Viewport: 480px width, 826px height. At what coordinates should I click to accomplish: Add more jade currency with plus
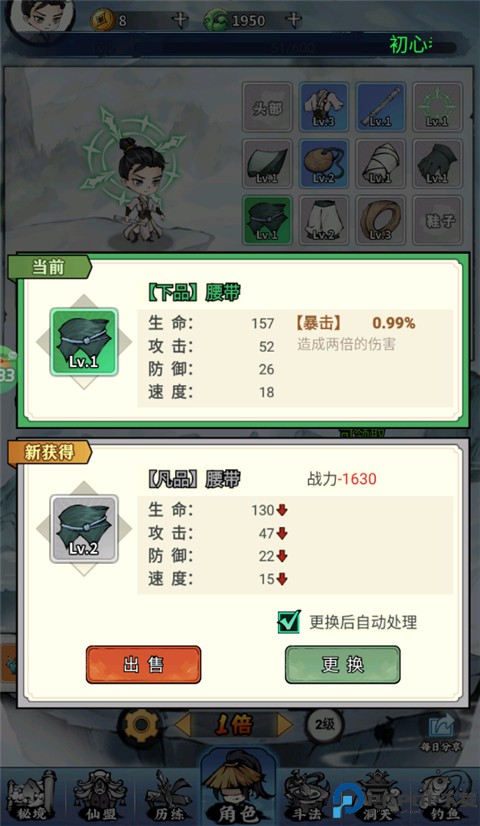pos(293,20)
